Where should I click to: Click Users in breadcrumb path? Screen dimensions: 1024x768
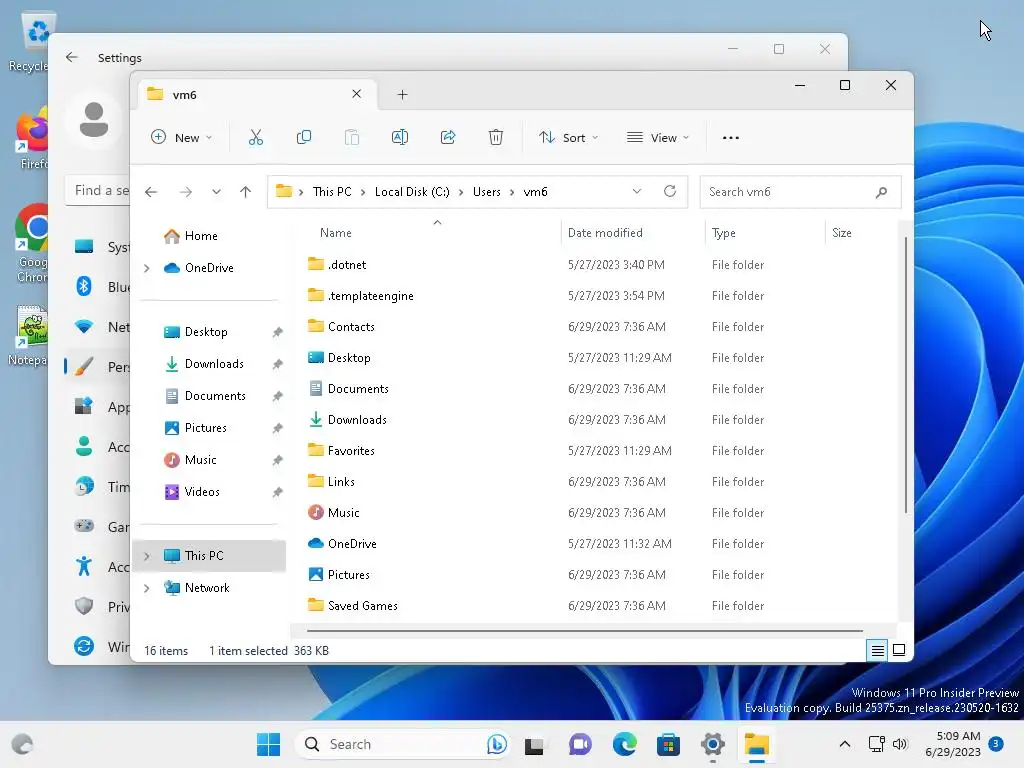487,192
